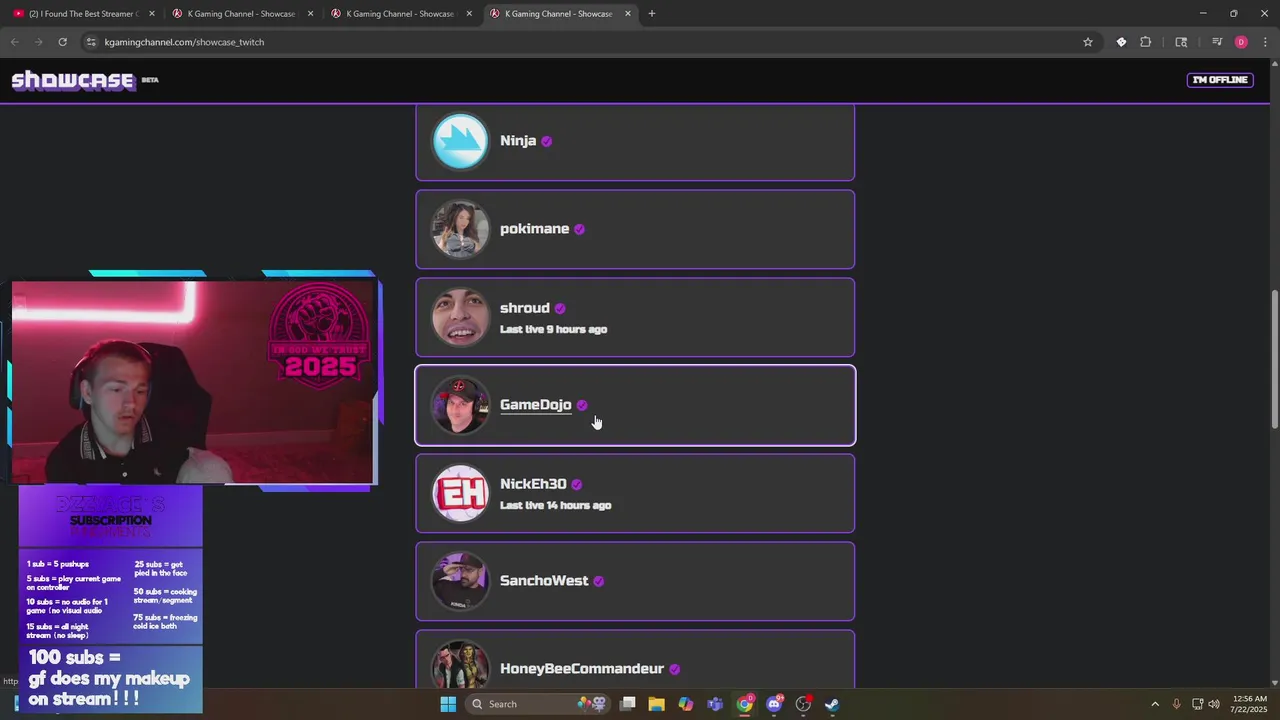1280x720 pixels.
Task: Select 'Last live 14 hours ago' text
Action: [x=555, y=505]
